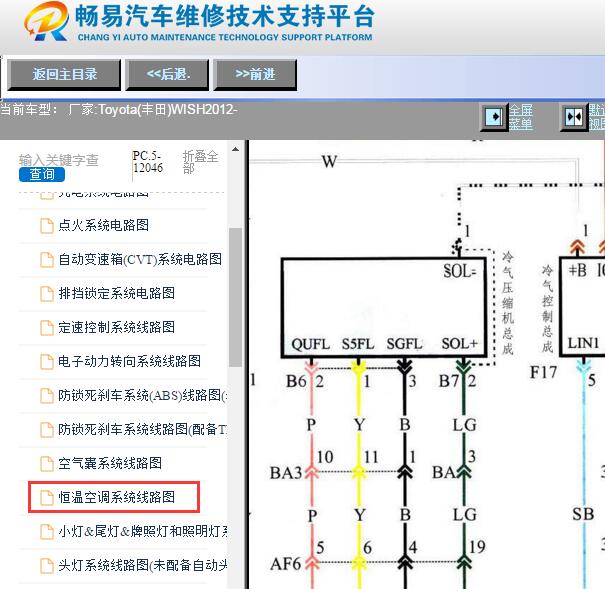Open 自动变速箱(CVT)系统电路图
Image resolution: width=605 pixels, height=589 pixels.
(140, 259)
